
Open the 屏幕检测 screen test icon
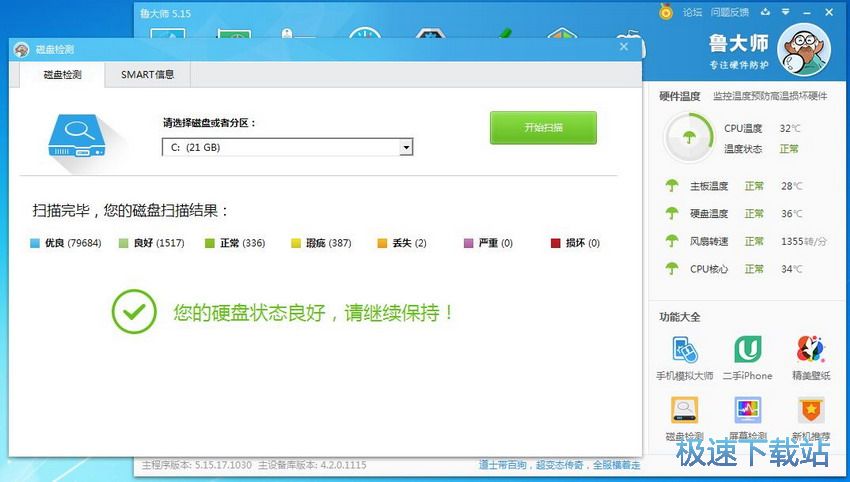click(x=748, y=410)
